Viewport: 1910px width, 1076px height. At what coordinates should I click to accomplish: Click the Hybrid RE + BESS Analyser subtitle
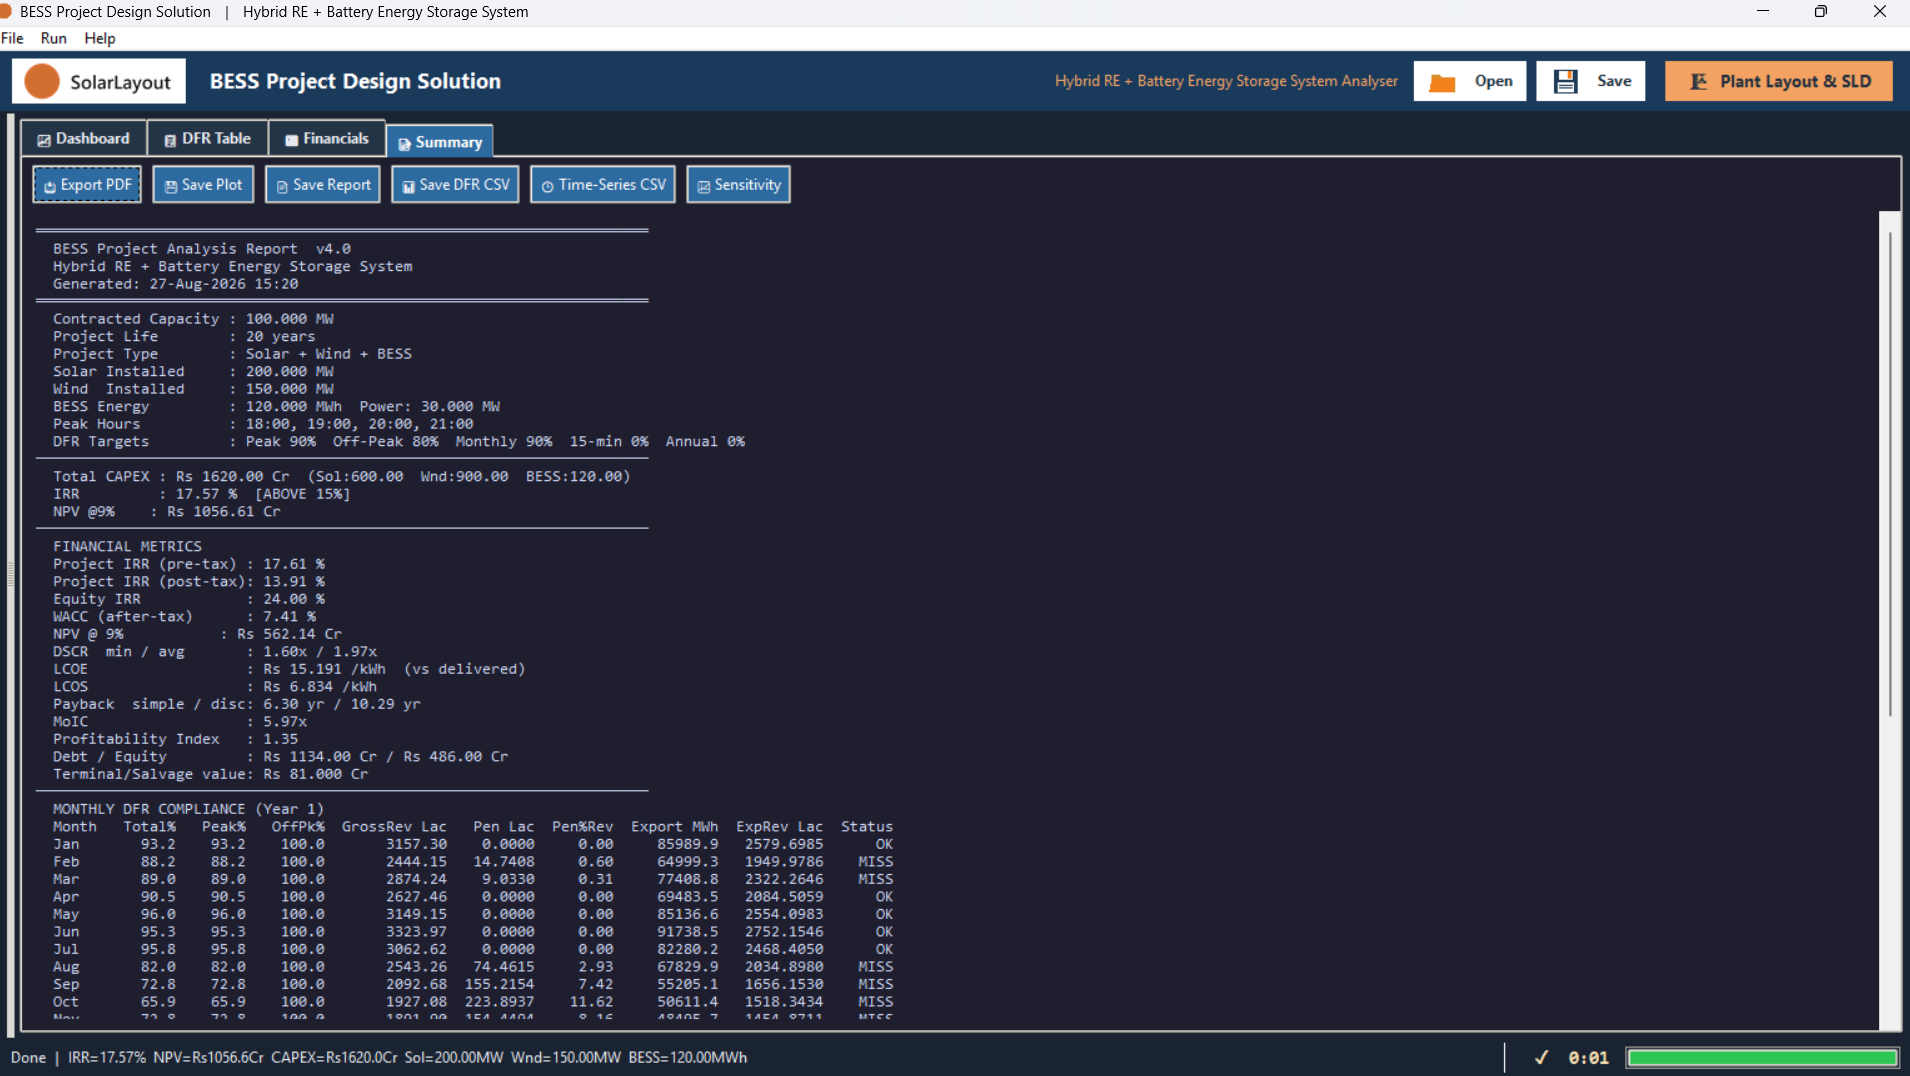point(1226,81)
